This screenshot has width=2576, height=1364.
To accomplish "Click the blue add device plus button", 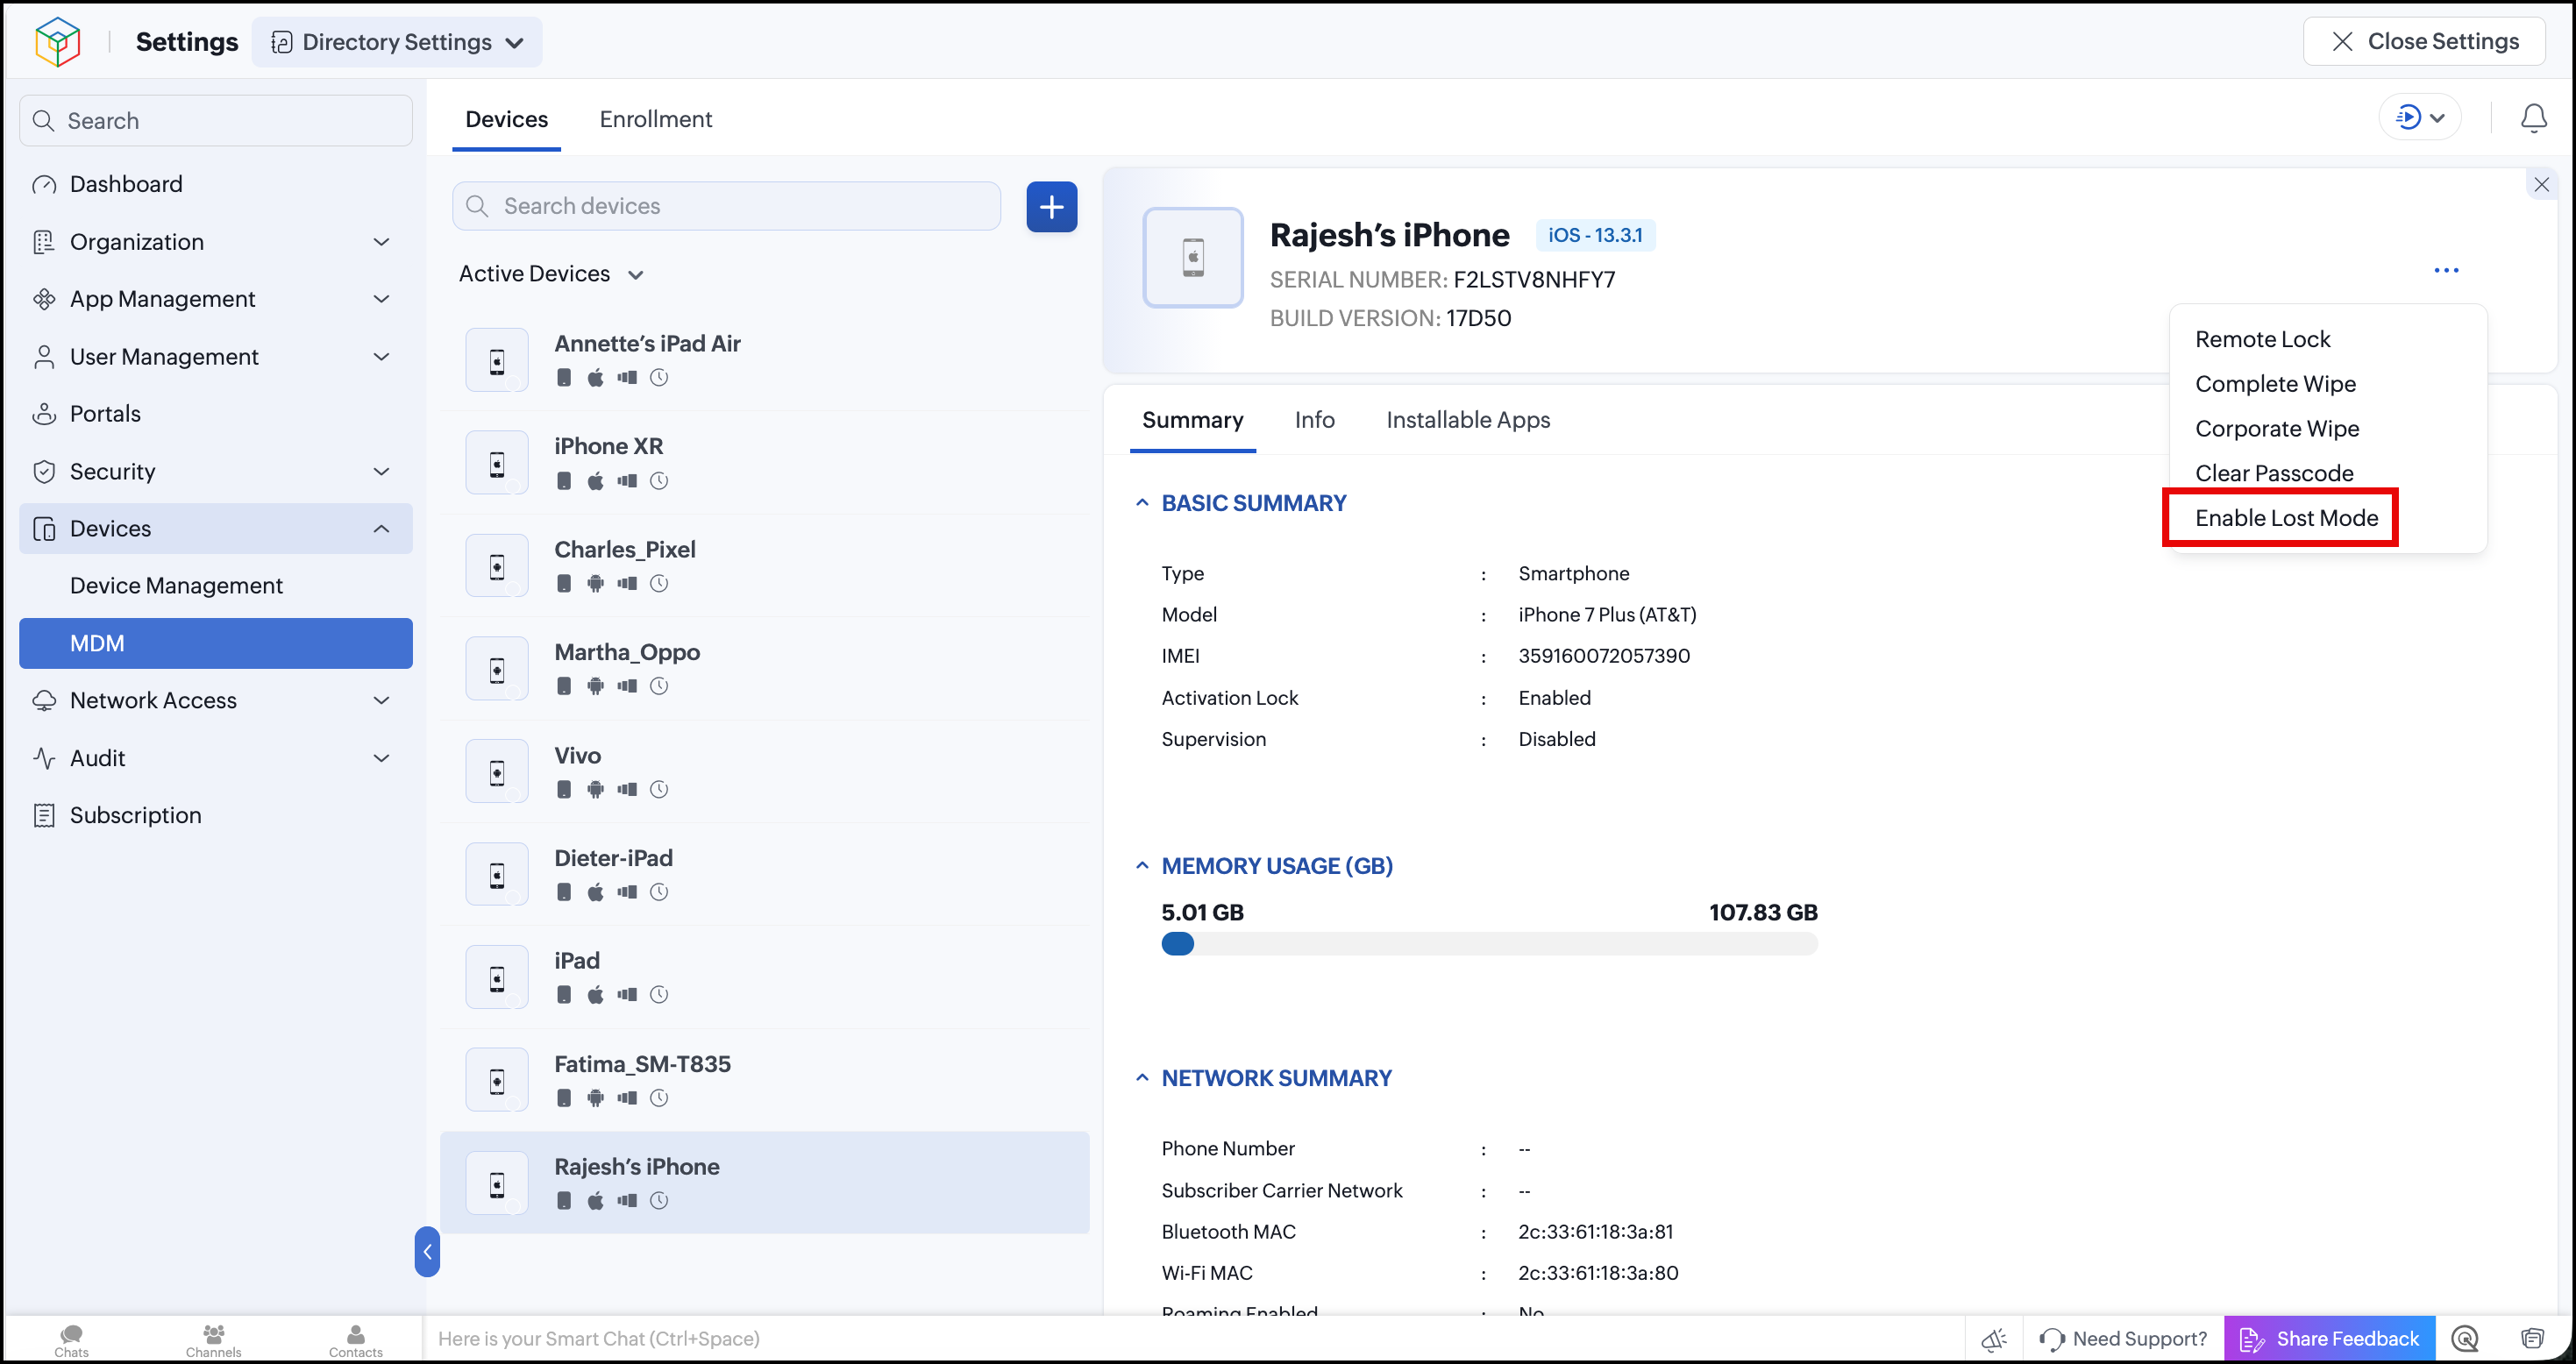I will click(1051, 207).
